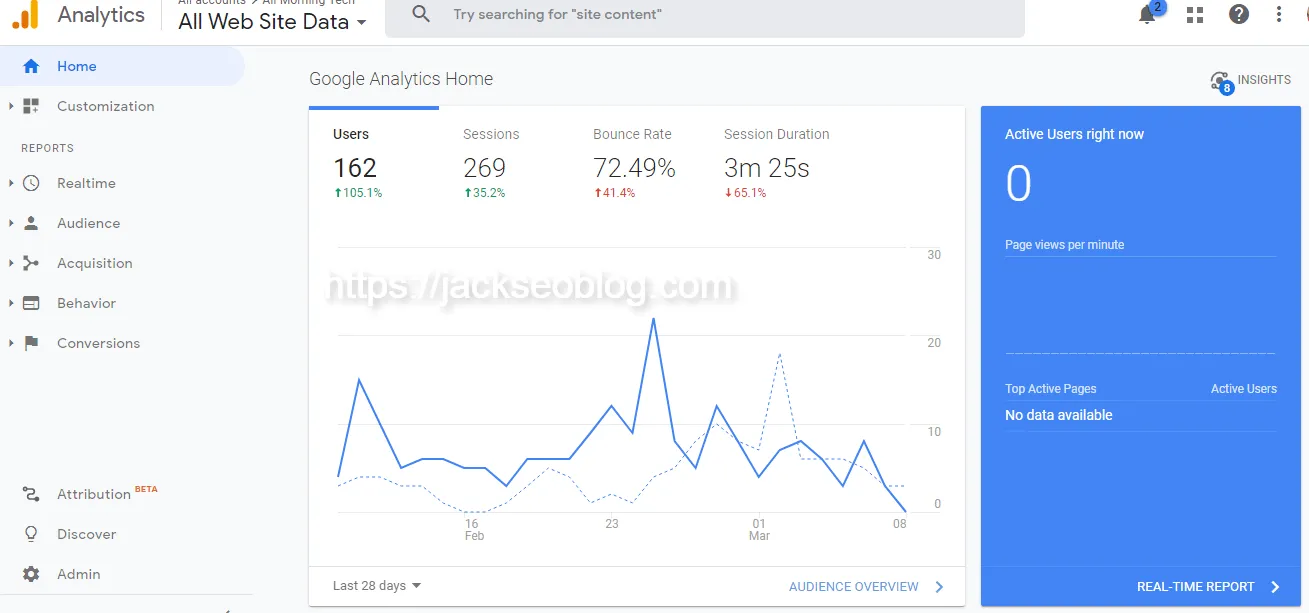Open the Realtime report icon
1309x613 pixels.
(31, 183)
